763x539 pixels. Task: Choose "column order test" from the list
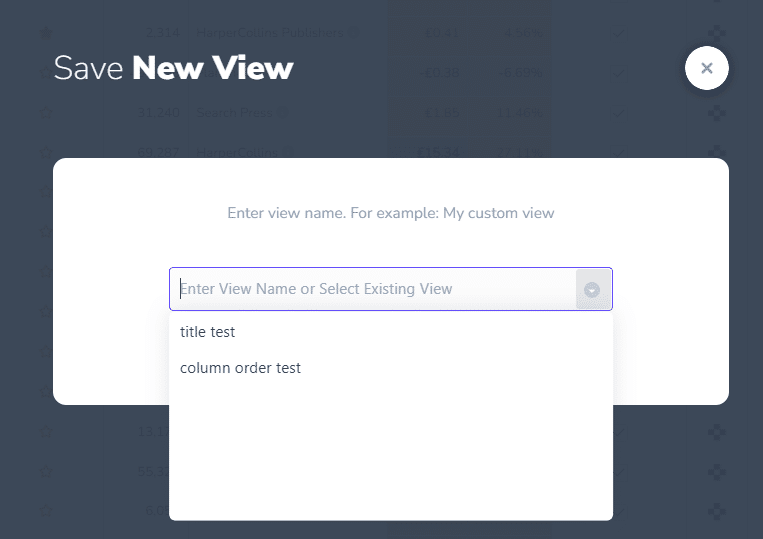(240, 368)
